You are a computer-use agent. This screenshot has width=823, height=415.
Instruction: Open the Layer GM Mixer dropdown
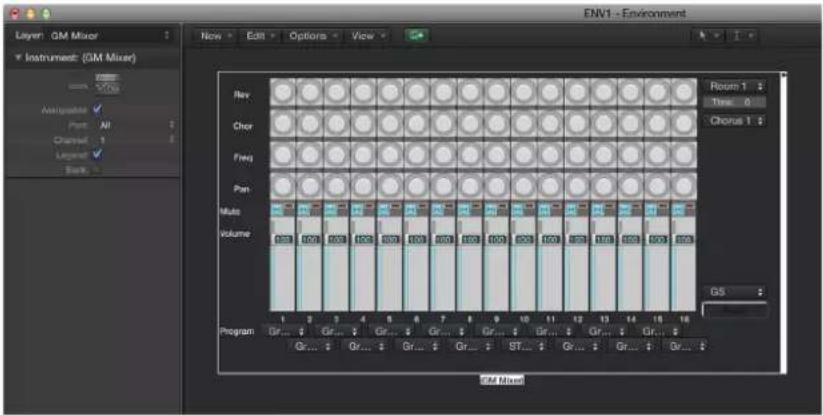(x=109, y=36)
